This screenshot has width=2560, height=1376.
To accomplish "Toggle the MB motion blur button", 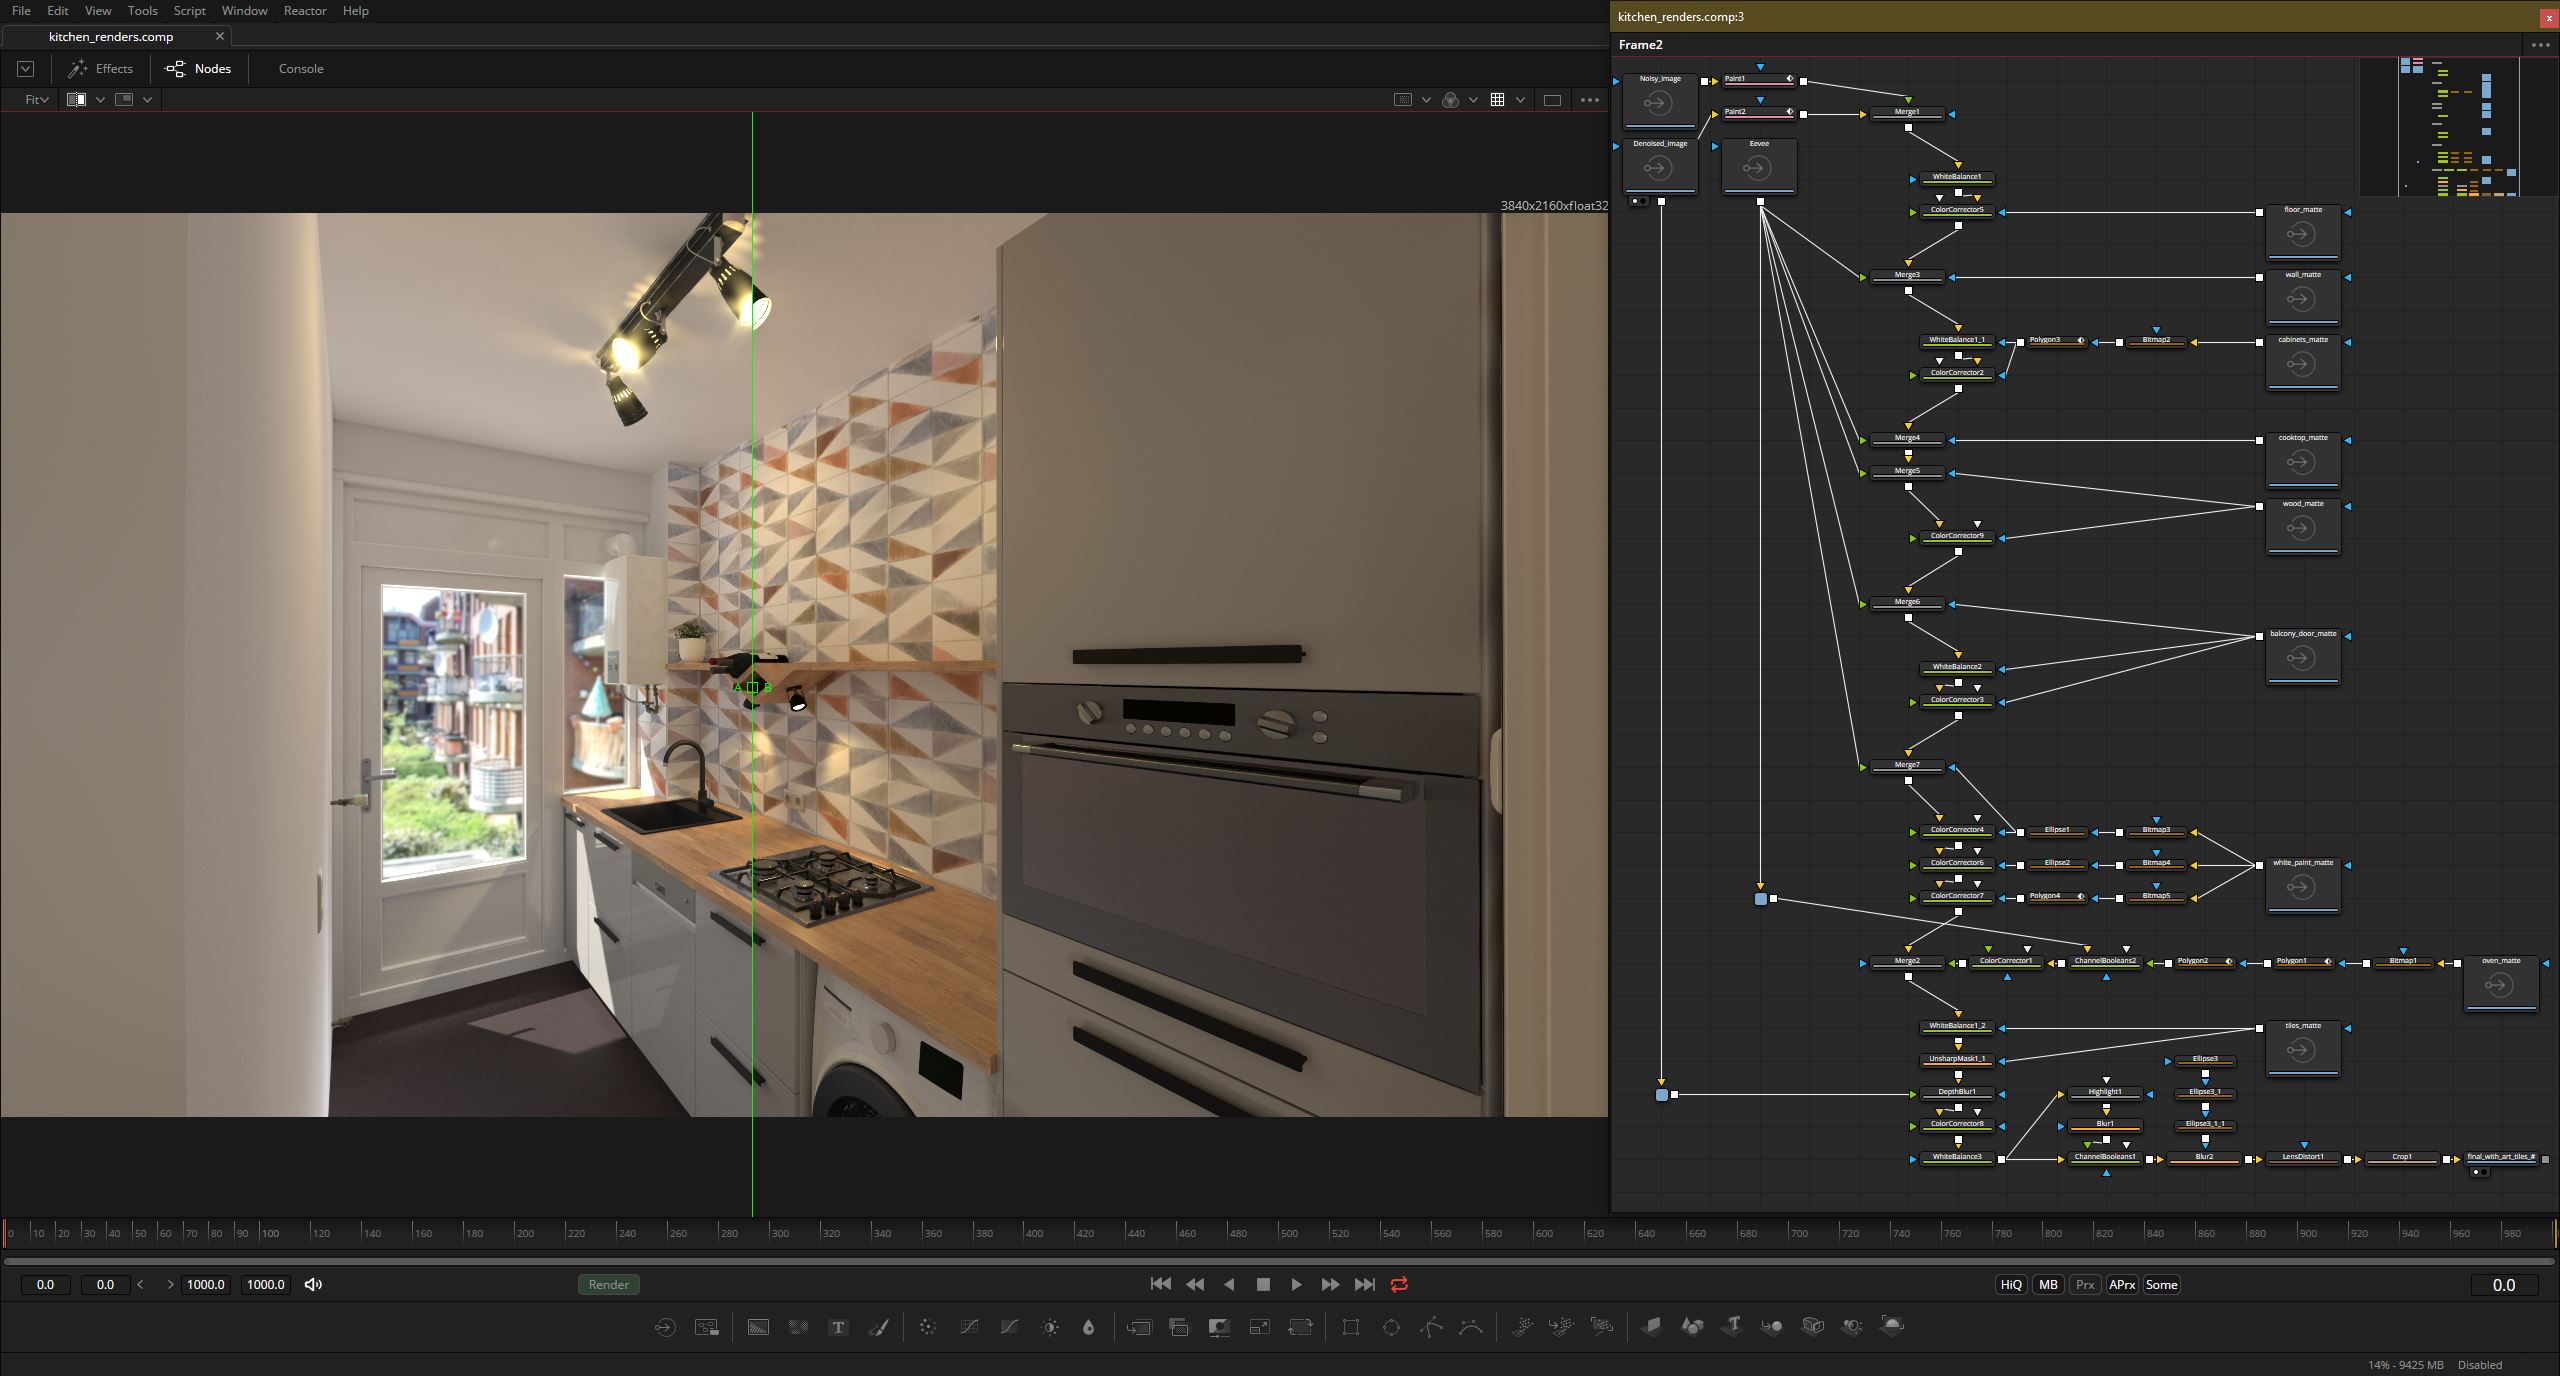I will (x=2048, y=1285).
